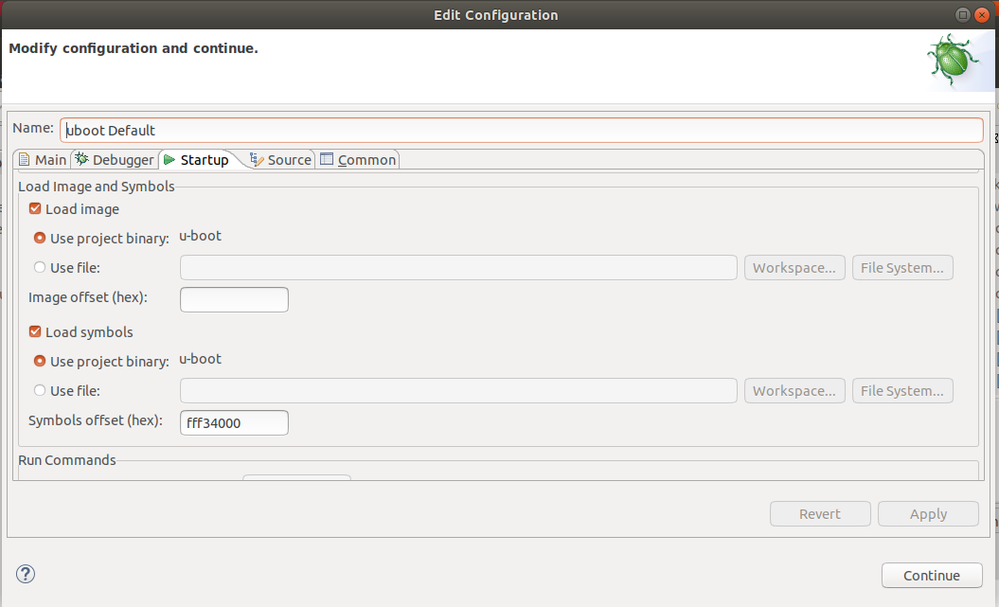Click the Help question mark icon
The width and height of the screenshot is (999, 607).
[26, 574]
